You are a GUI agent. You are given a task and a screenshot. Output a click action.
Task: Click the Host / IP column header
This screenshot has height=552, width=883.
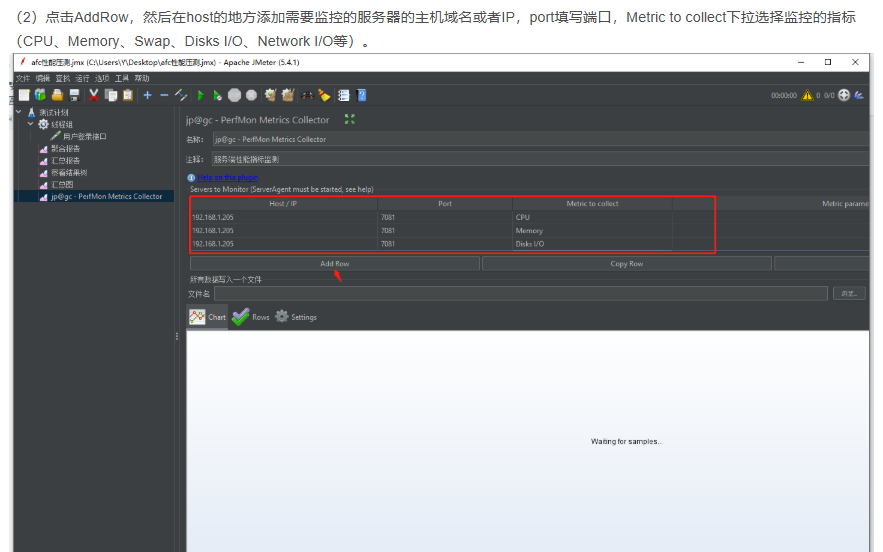[283, 203]
